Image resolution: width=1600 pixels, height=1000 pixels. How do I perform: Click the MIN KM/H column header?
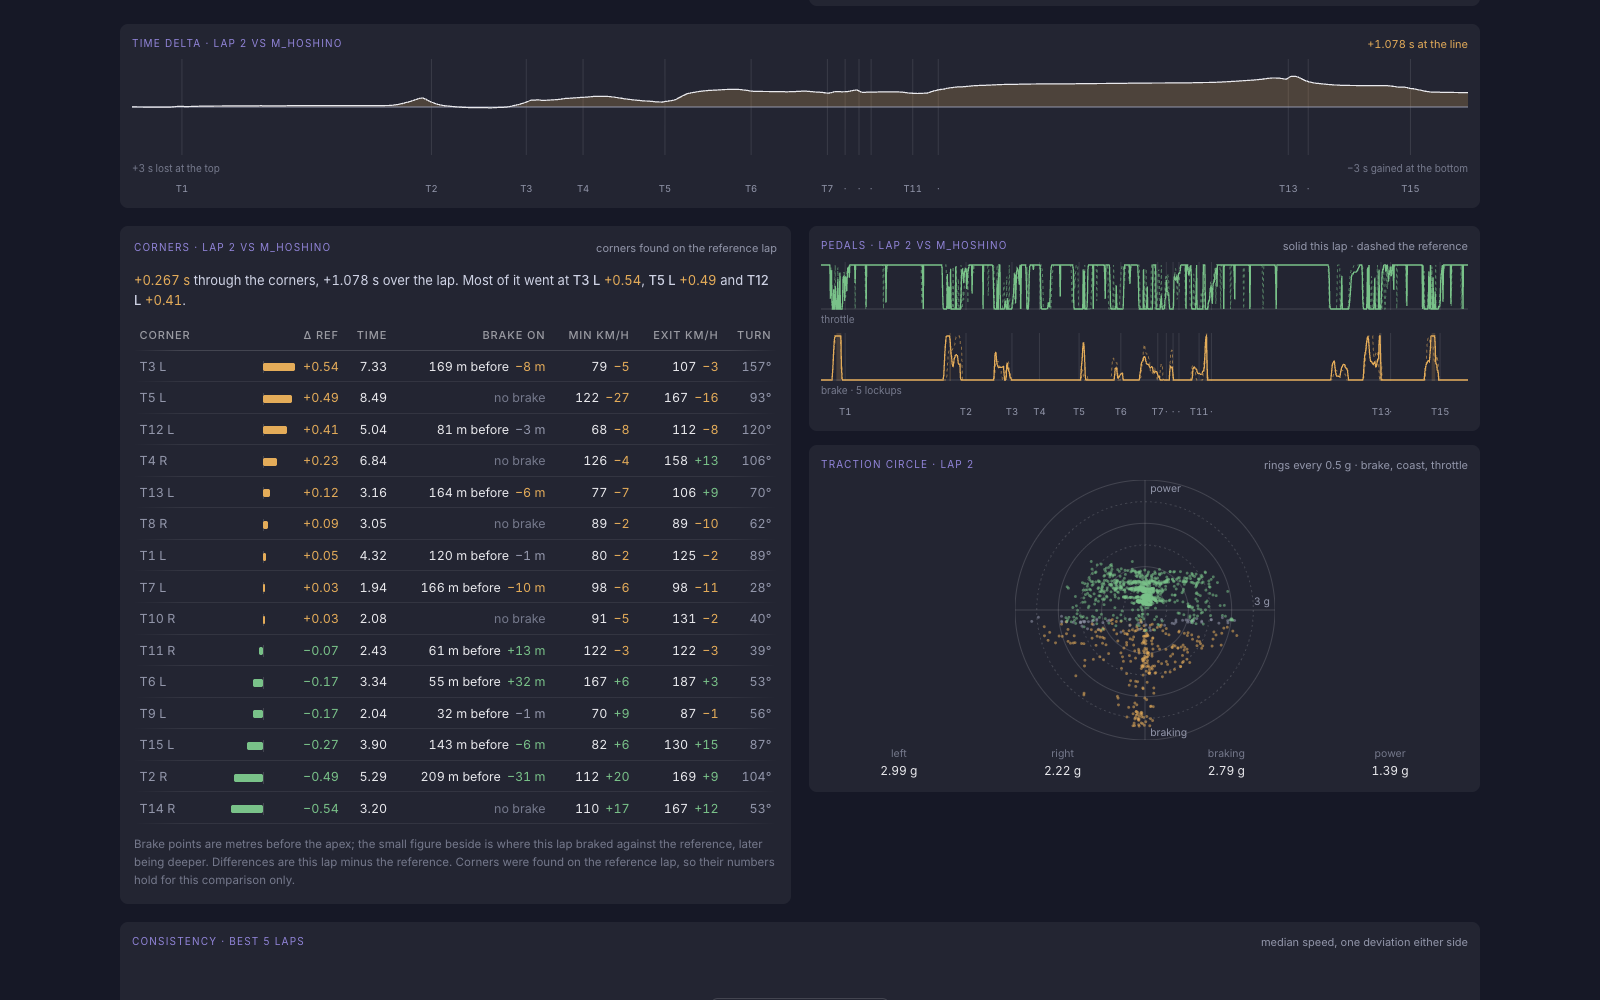point(599,336)
